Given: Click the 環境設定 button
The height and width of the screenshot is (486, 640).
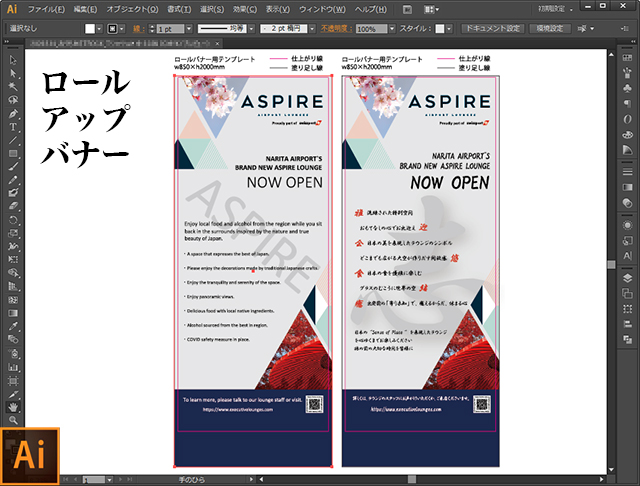Looking at the screenshot, I should 550,28.
